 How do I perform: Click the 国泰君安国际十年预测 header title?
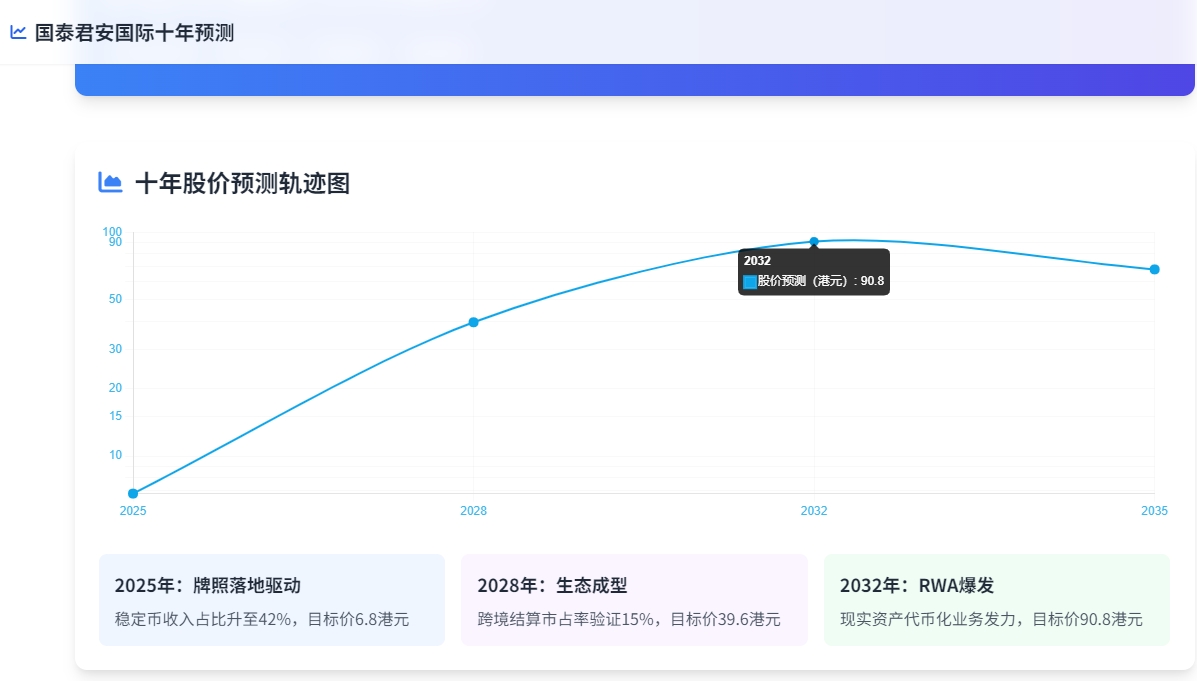(x=134, y=33)
